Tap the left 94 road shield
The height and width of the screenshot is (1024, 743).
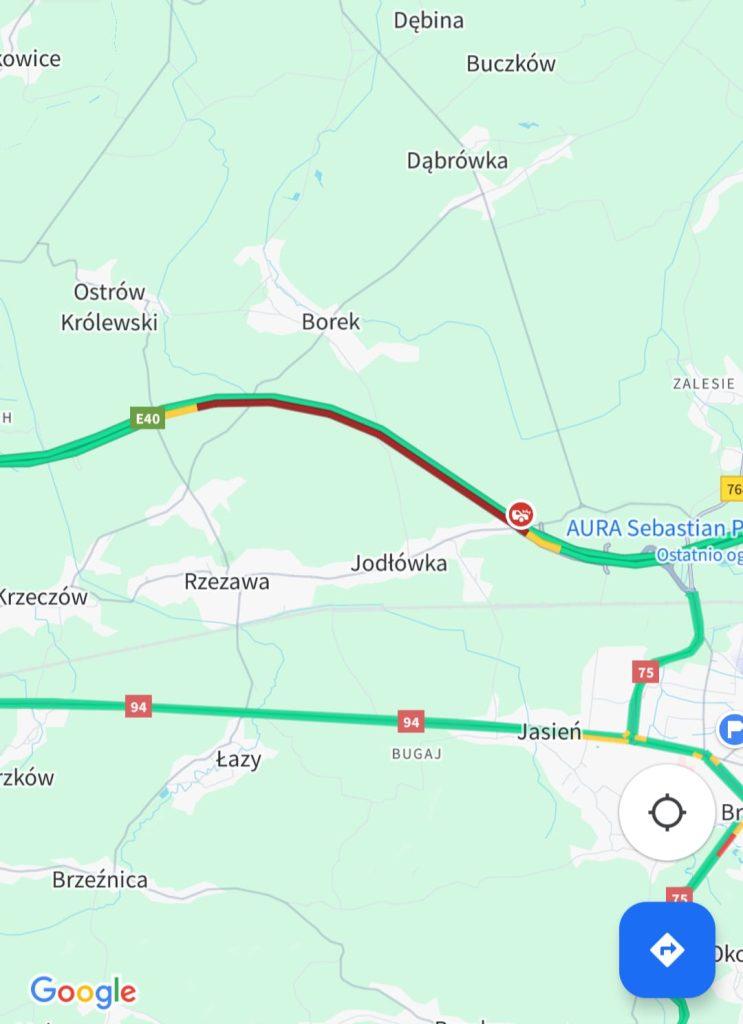138,707
